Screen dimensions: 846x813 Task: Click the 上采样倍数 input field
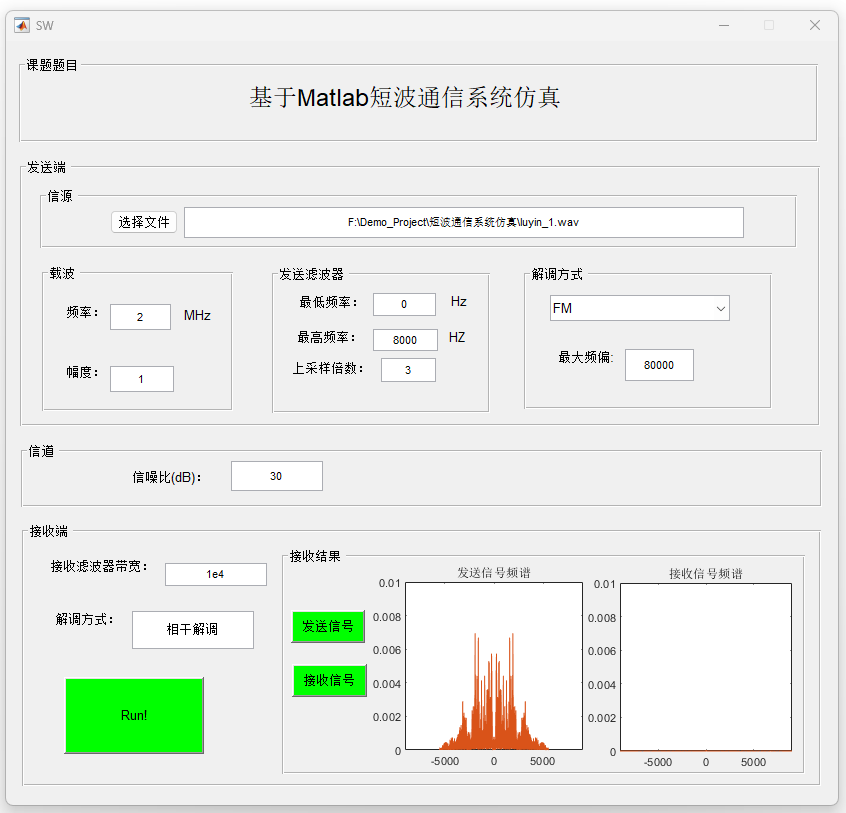point(407,370)
